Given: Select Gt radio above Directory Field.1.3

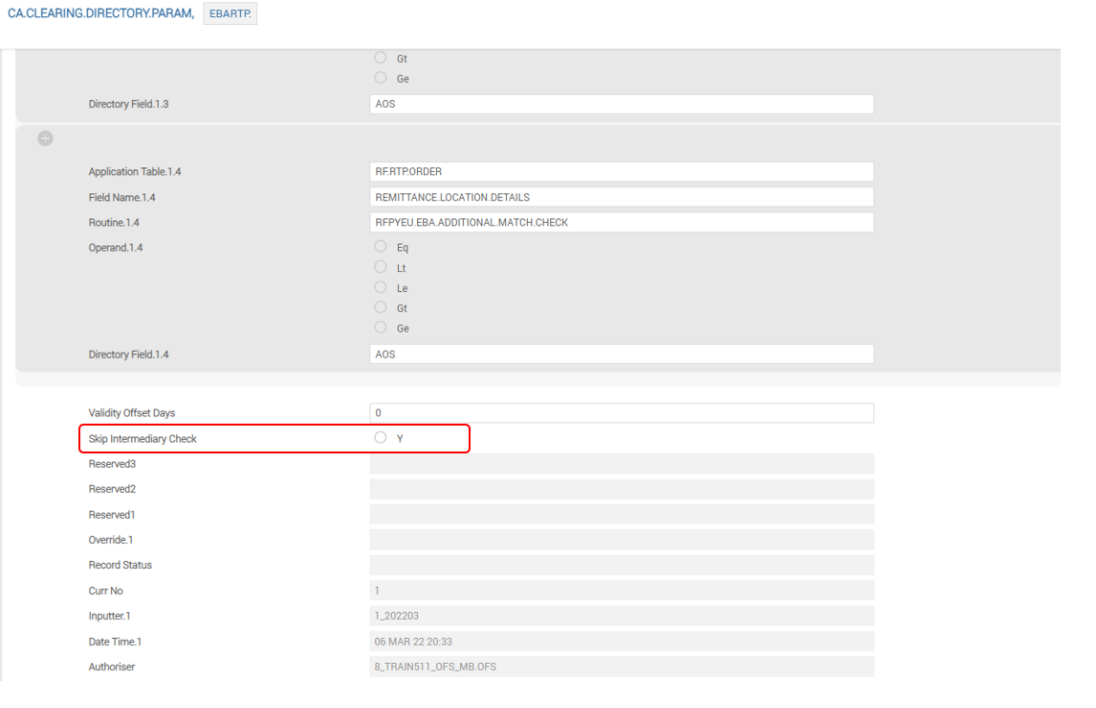Looking at the screenshot, I should pyautogui.click(x=380, y=58).
